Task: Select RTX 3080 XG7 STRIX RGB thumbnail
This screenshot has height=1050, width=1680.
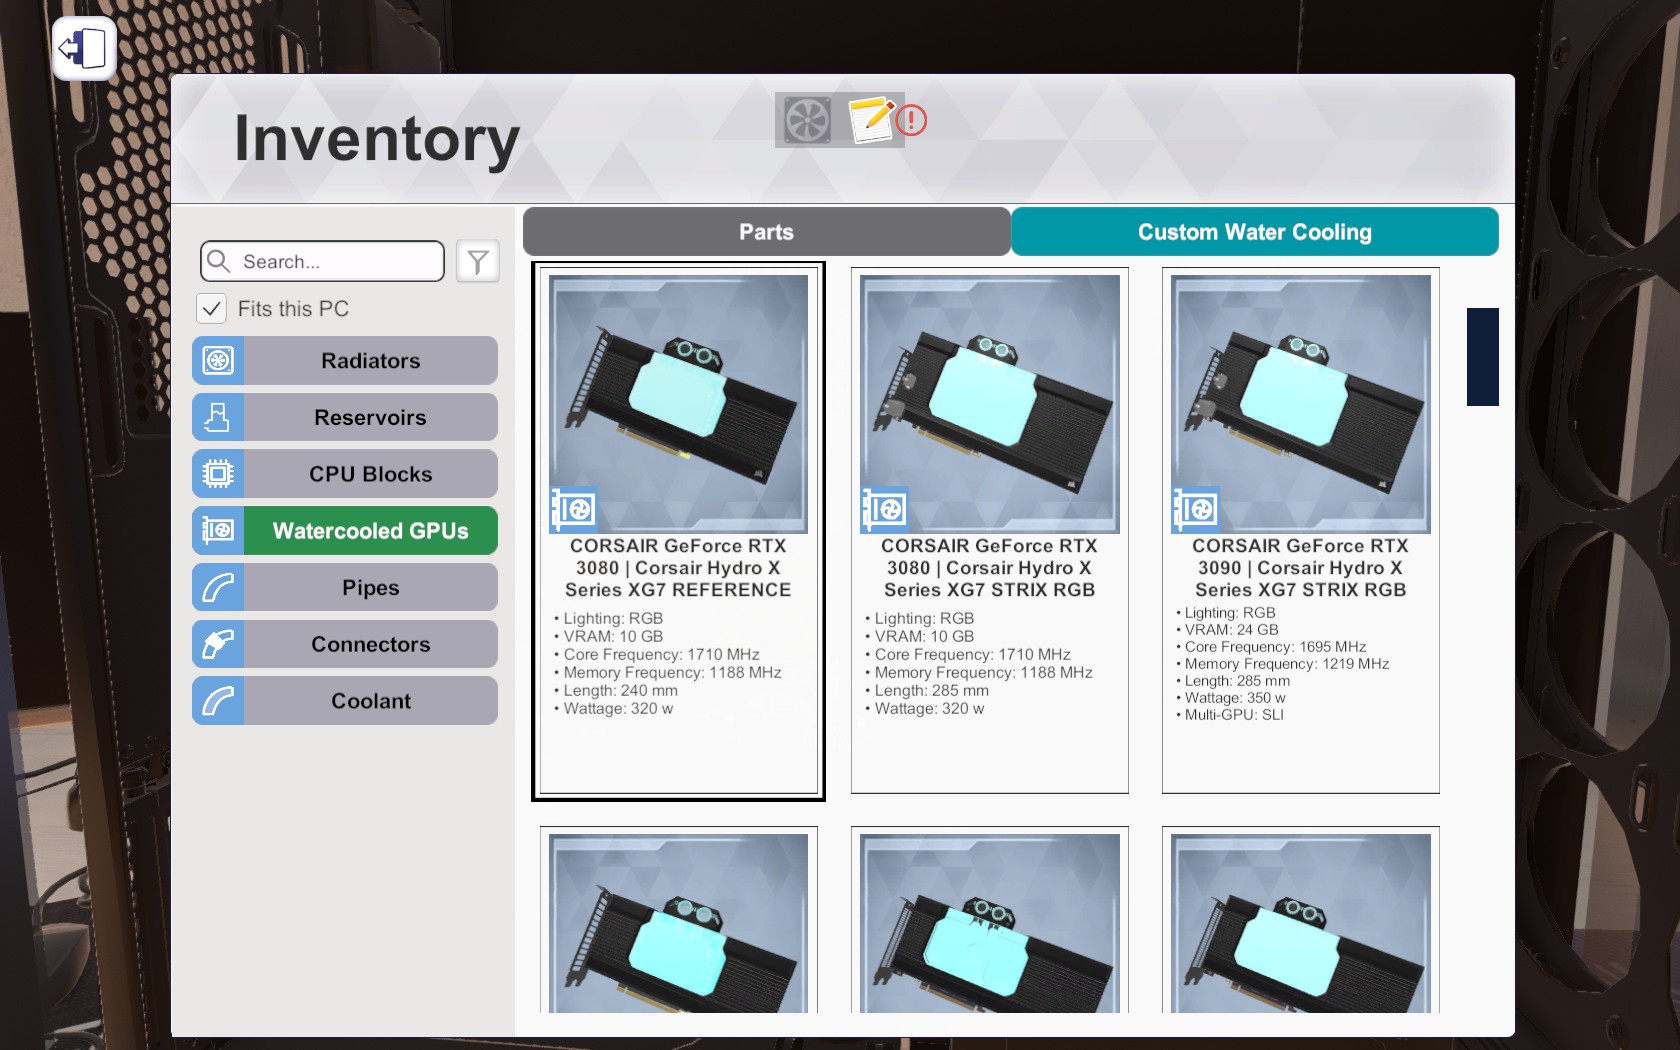Action: pos(990,404)
